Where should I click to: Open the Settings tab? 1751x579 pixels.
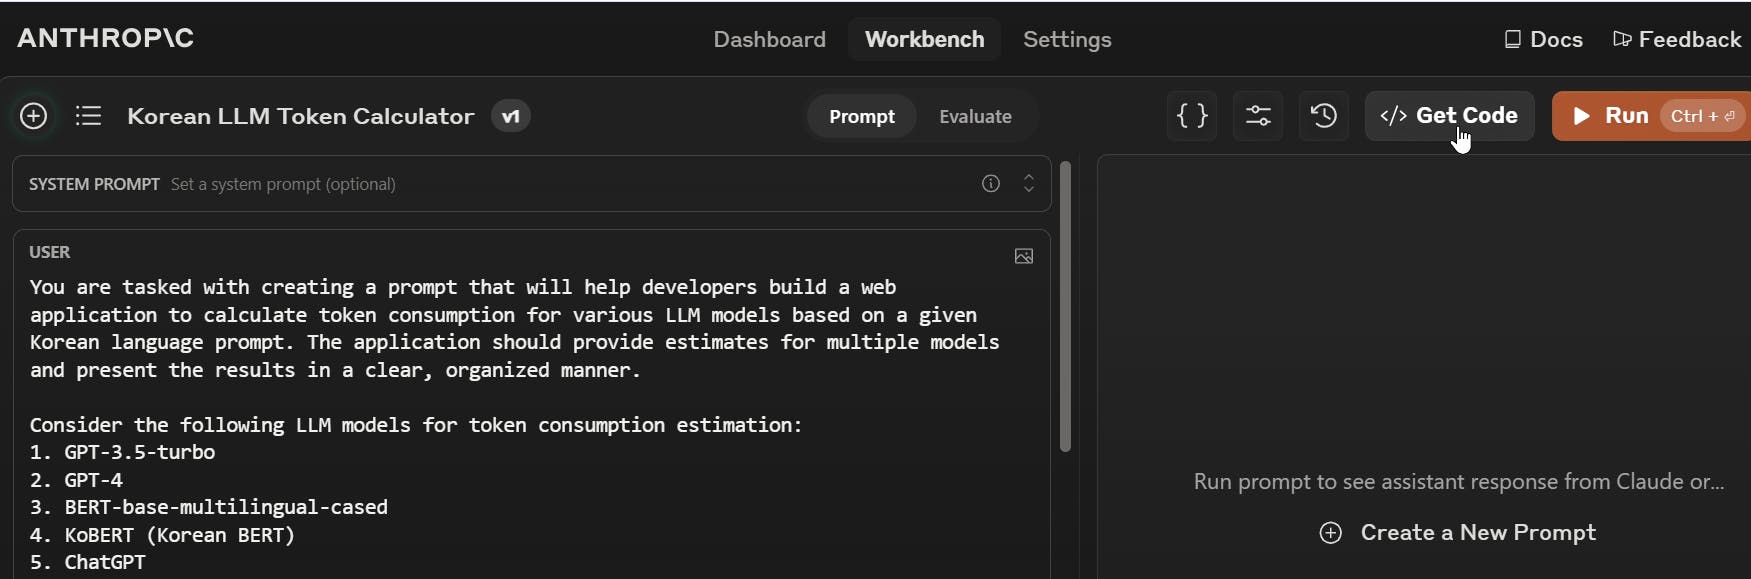(x=1067, y=39)
